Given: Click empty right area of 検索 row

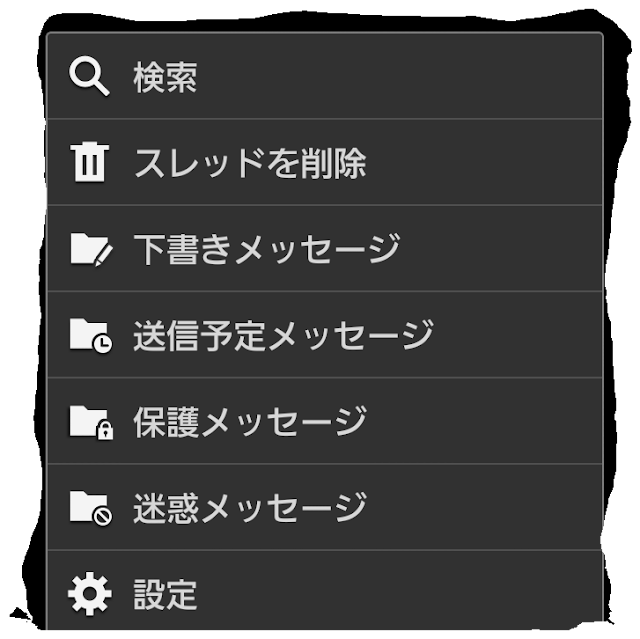Looking at the screenshot, I should (400, 76).
